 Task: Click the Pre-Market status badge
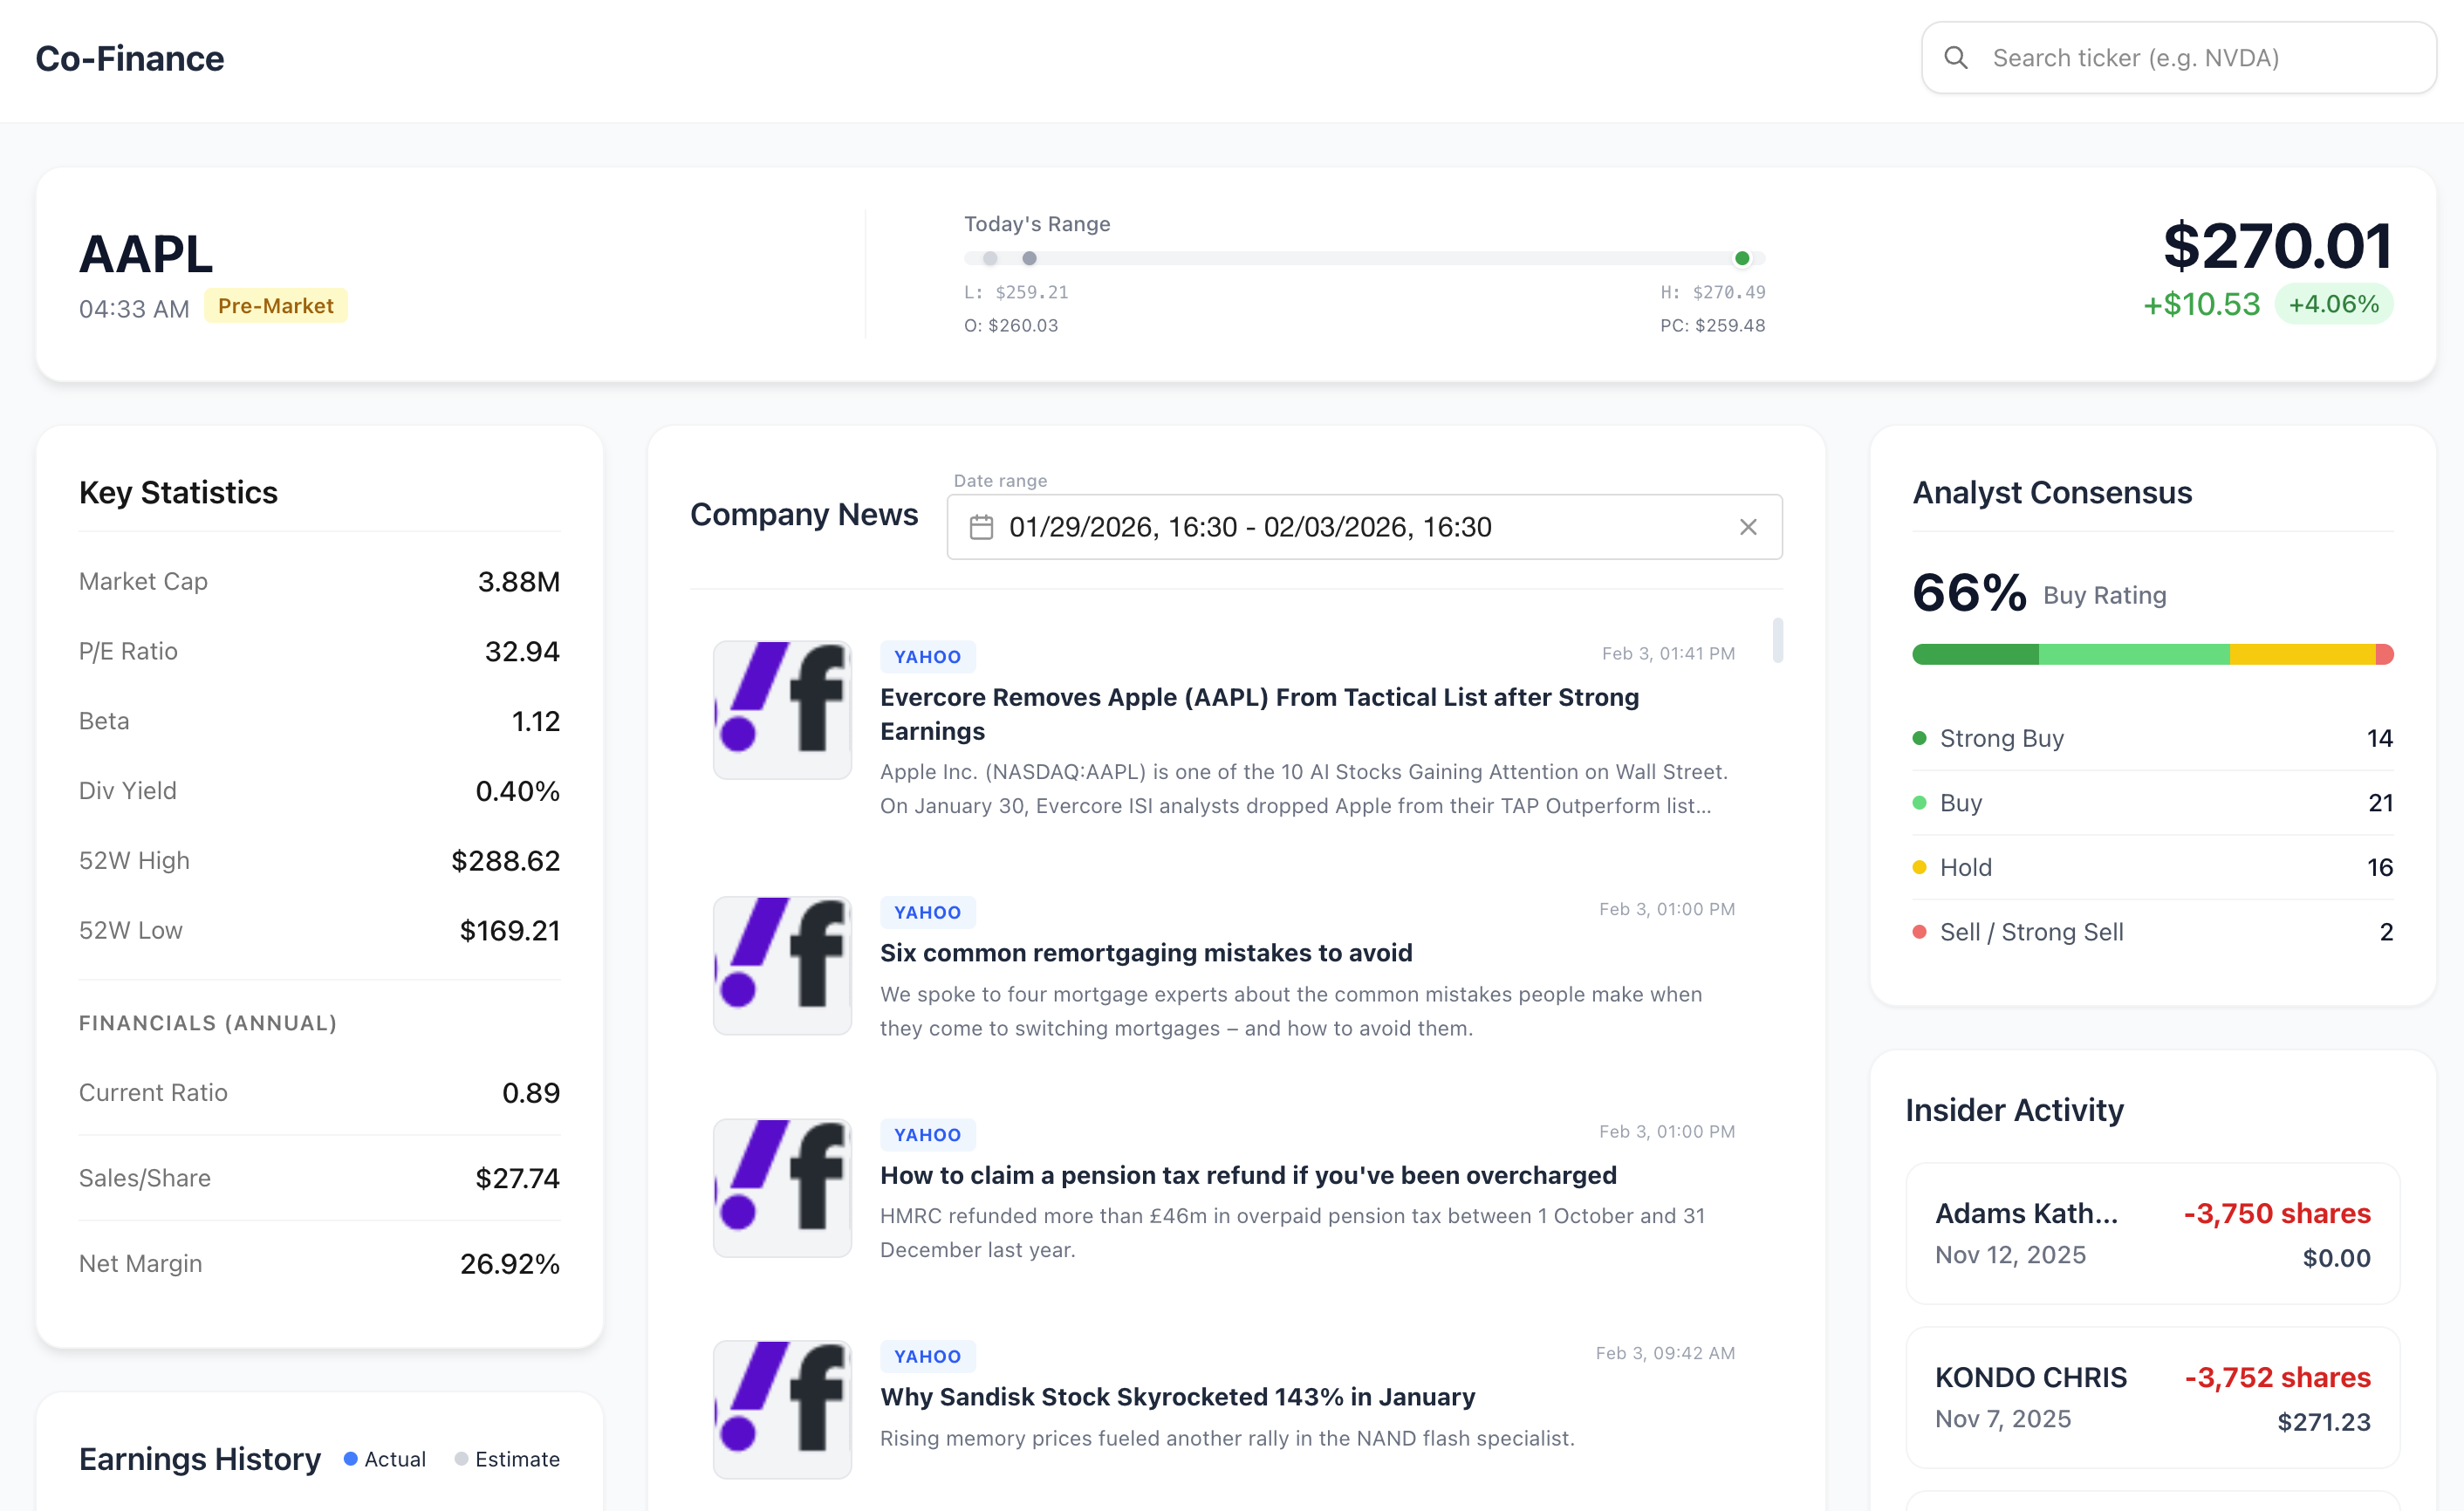(x=275, y=306)
